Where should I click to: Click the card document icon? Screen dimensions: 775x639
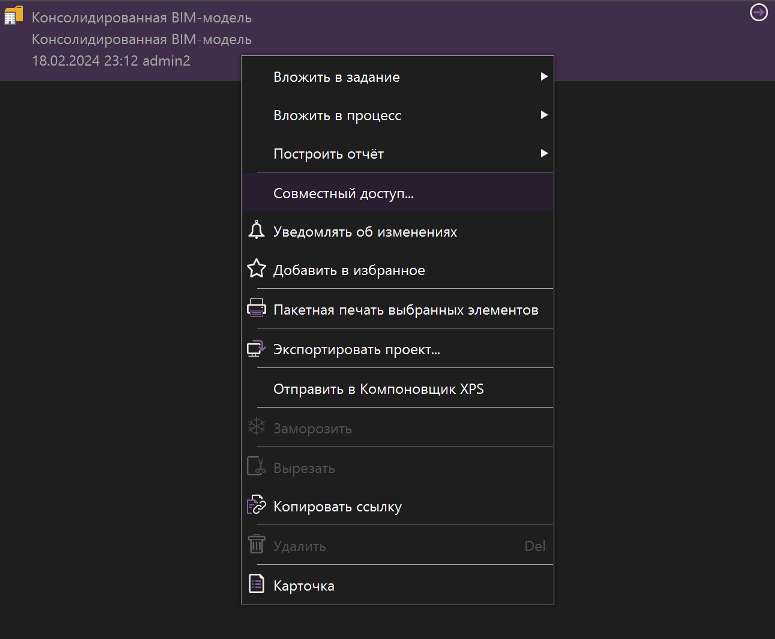pos(256,584)
